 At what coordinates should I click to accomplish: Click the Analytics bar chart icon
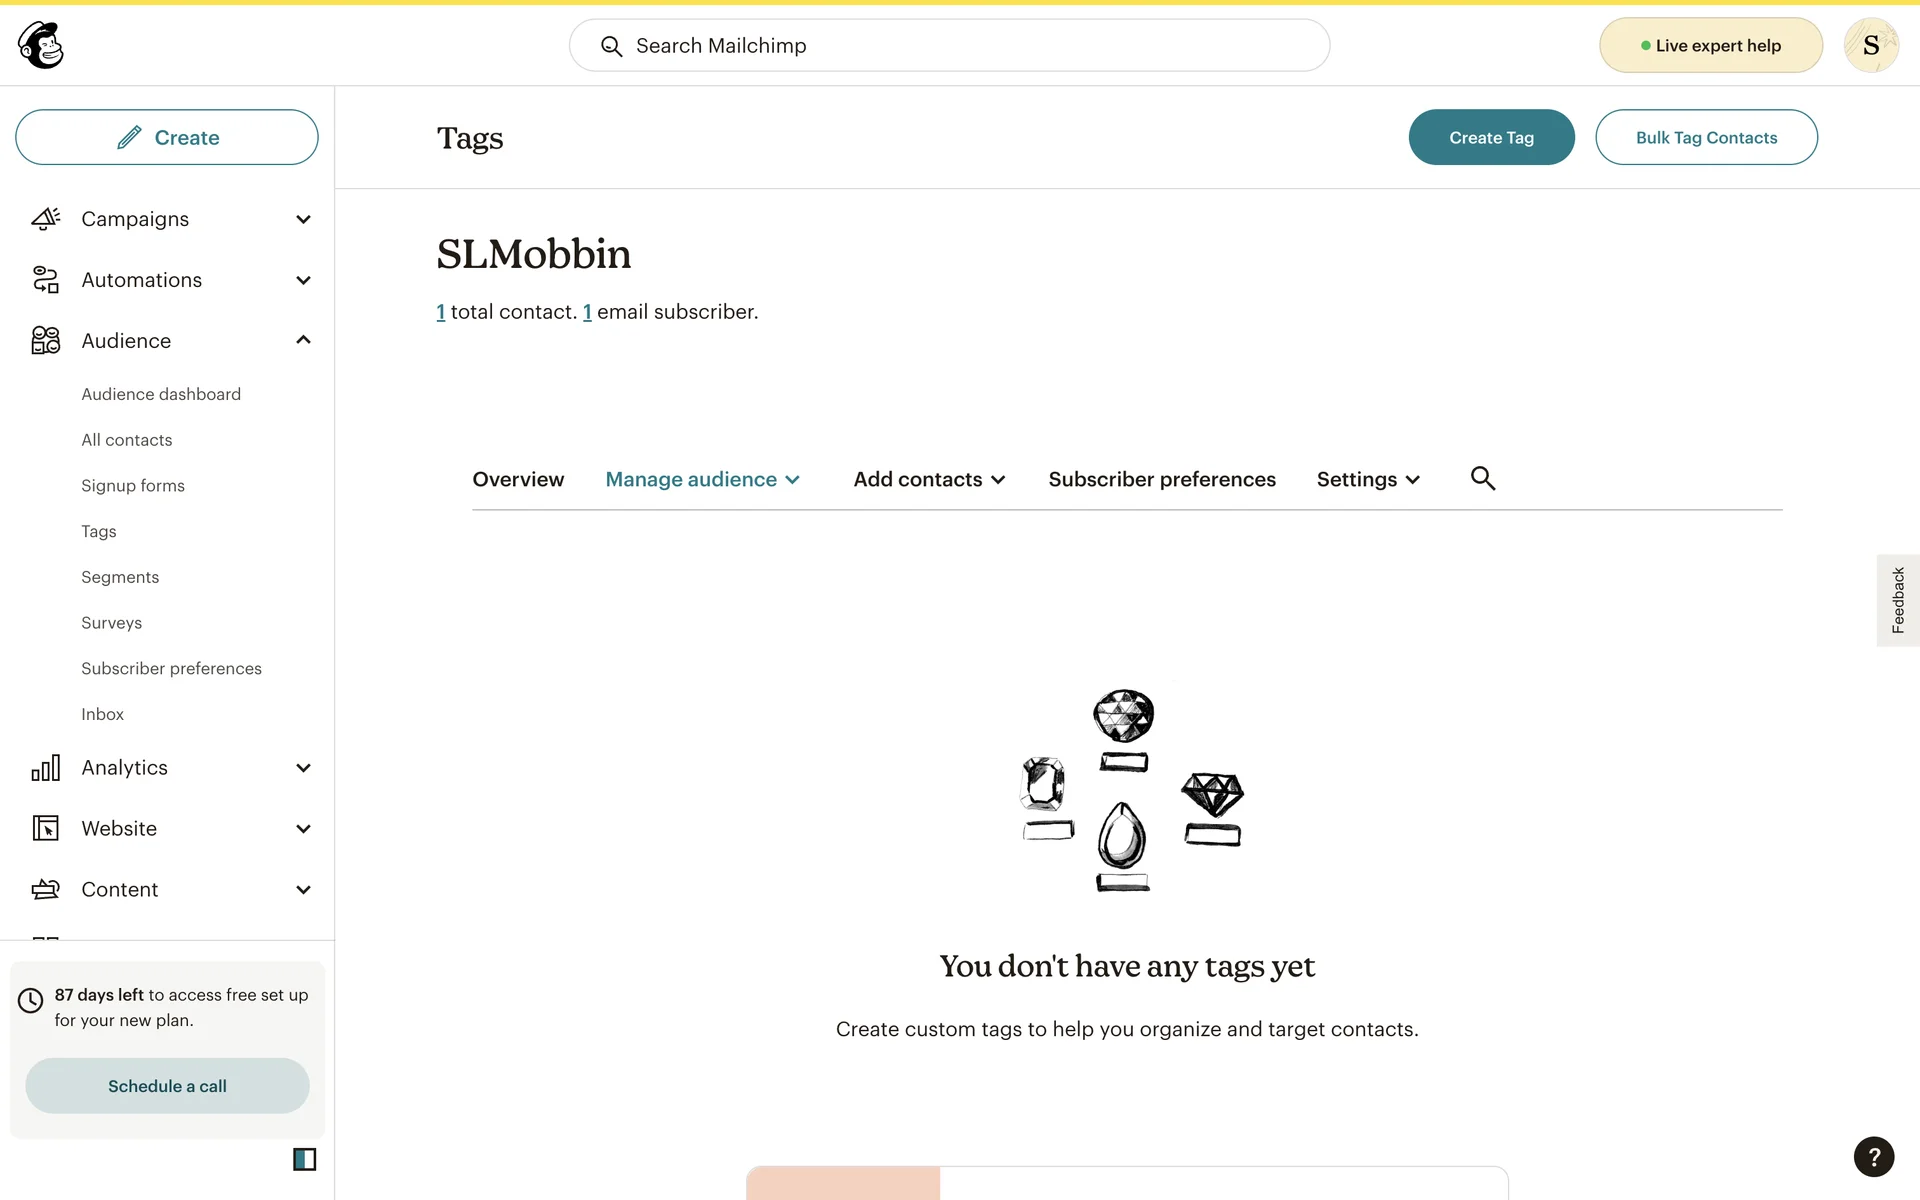pos(46,768)
